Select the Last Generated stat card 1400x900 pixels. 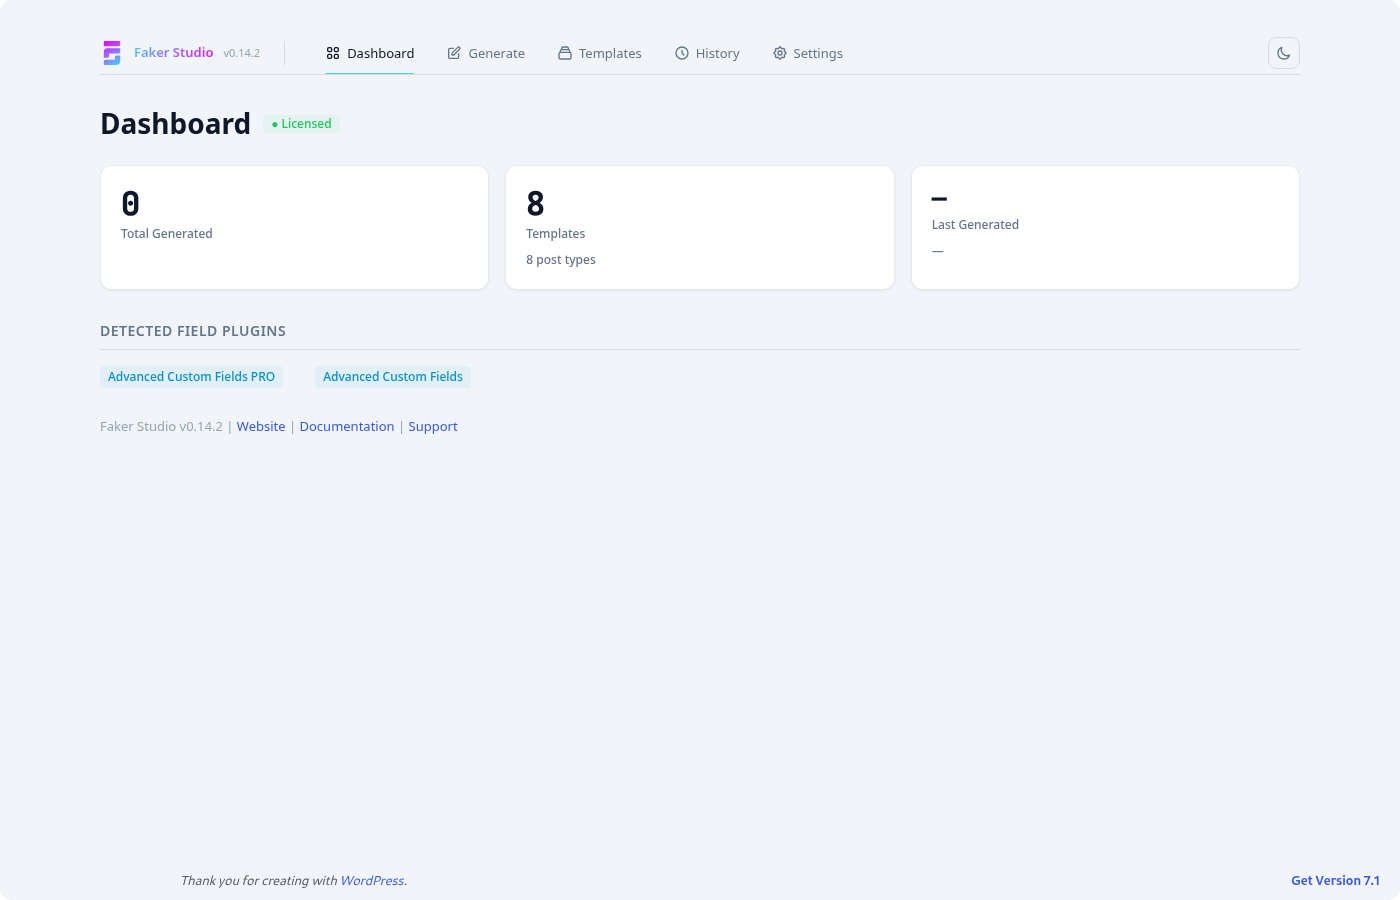coord(1105,228)
